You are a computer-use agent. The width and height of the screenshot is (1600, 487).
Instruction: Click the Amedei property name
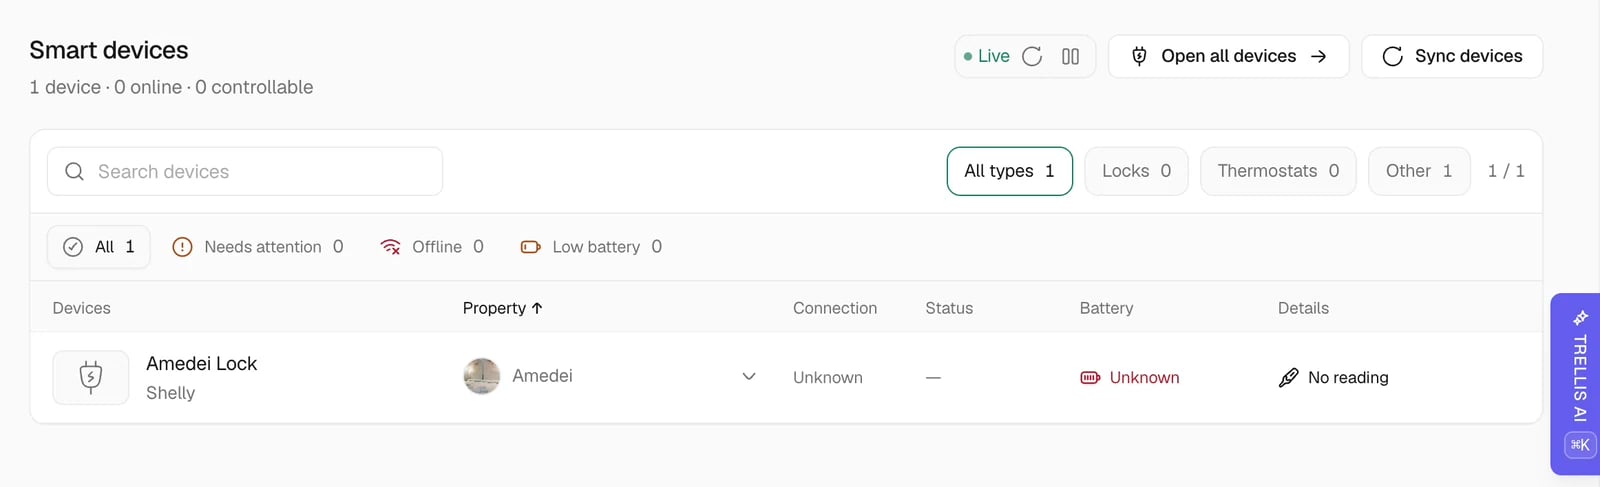(542, 376)
